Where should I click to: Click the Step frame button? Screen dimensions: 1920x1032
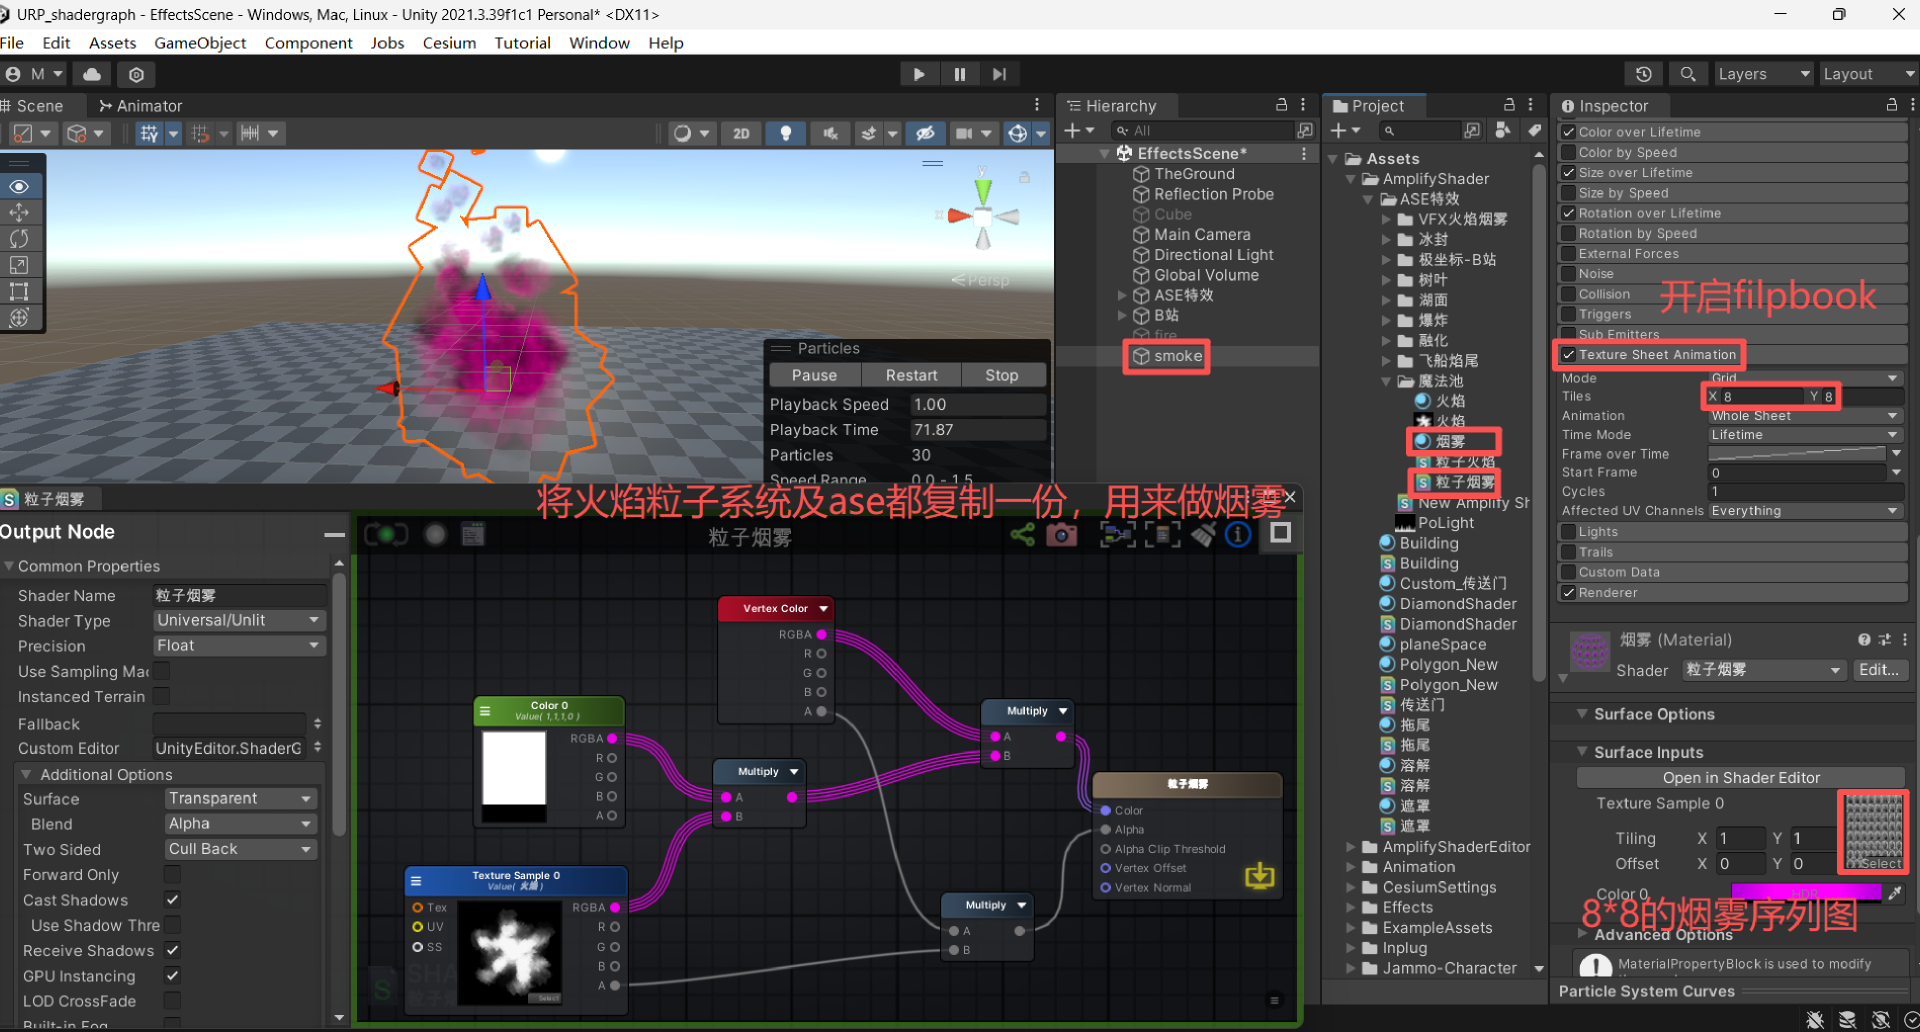click(x=1000, y=74)
